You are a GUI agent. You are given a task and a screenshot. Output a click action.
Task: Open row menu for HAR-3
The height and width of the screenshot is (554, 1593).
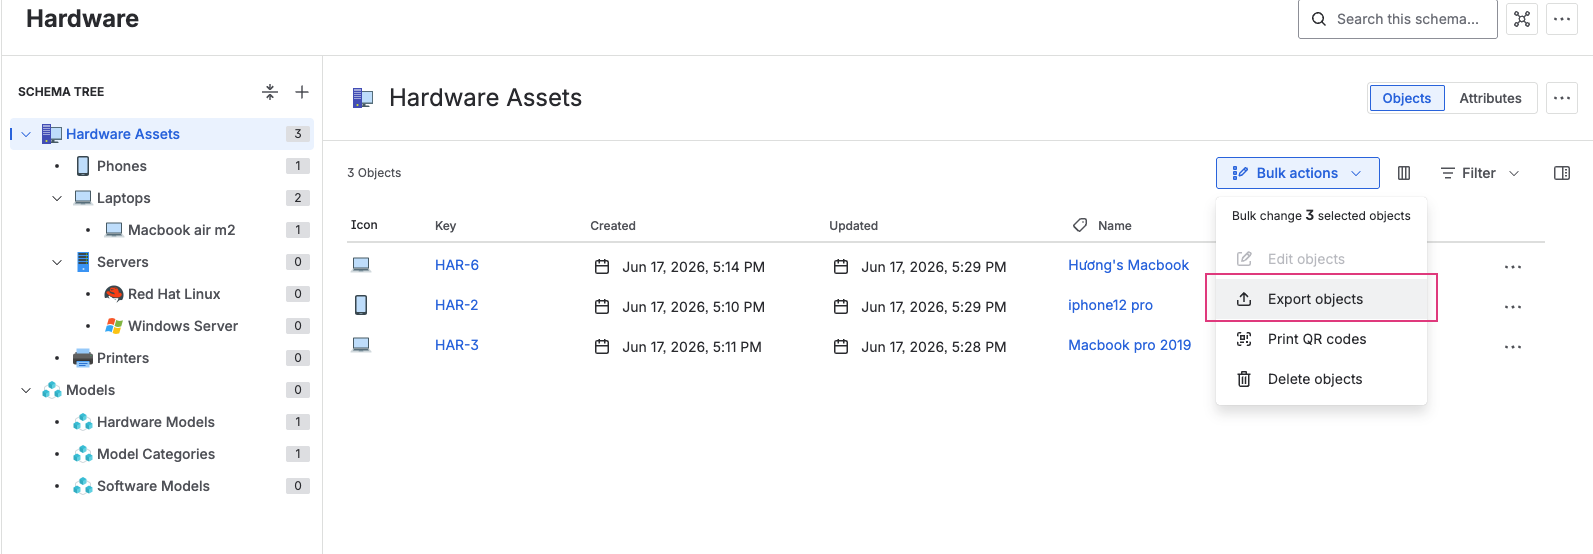pos(1513,347)
